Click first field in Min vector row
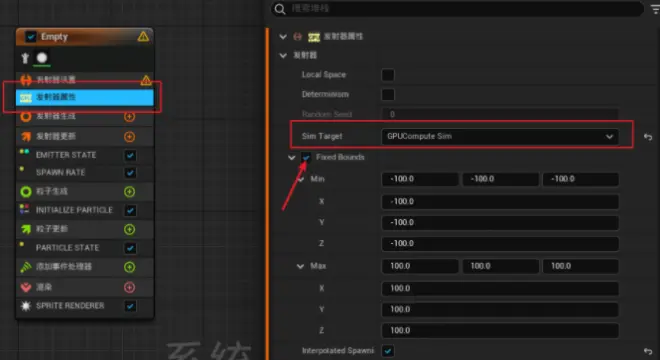 (420, 179)
